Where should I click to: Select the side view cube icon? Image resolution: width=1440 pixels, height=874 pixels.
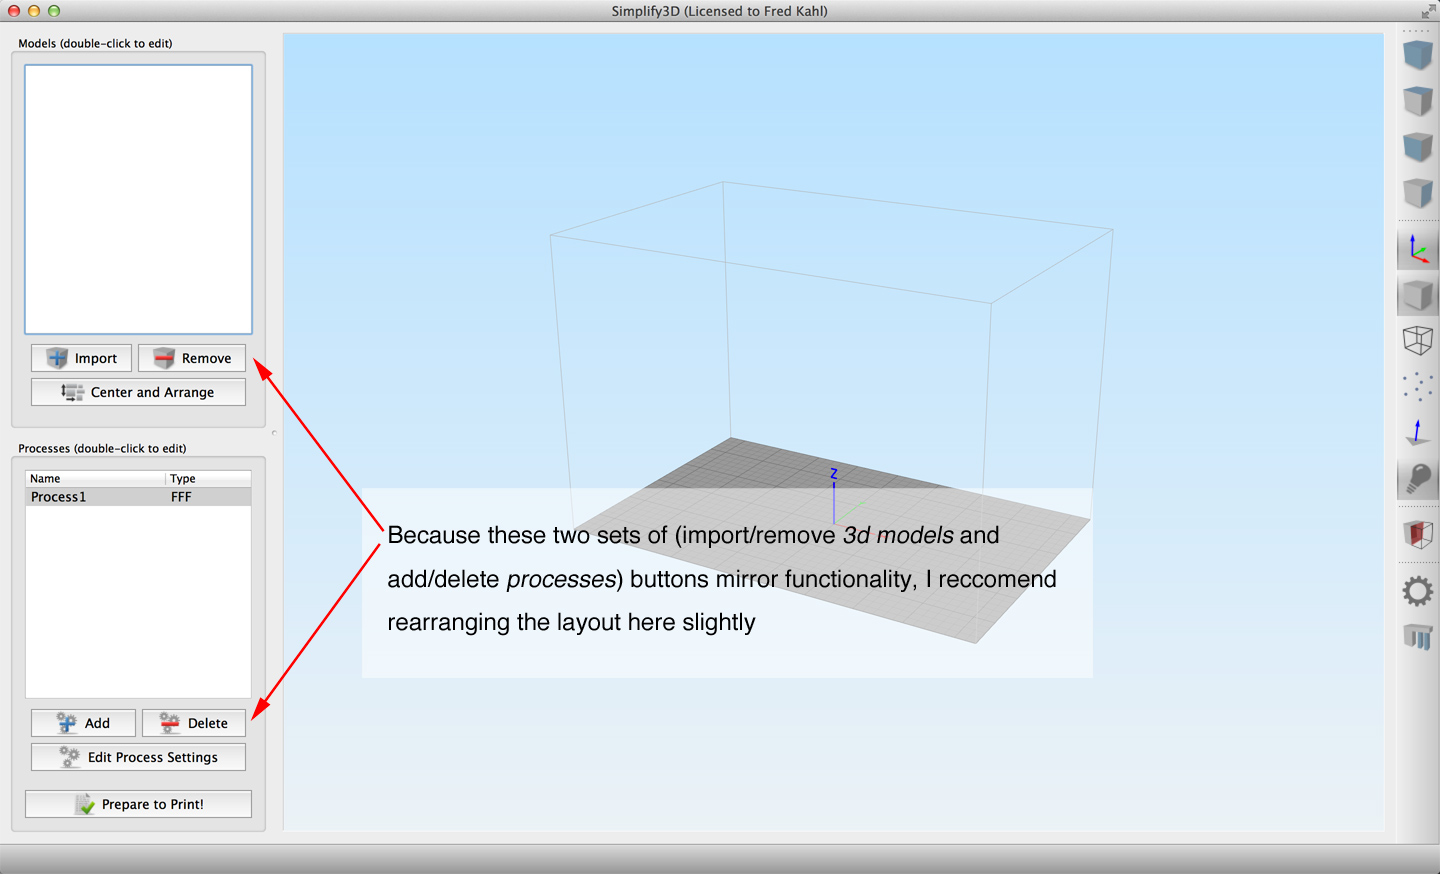point(1417,193)
